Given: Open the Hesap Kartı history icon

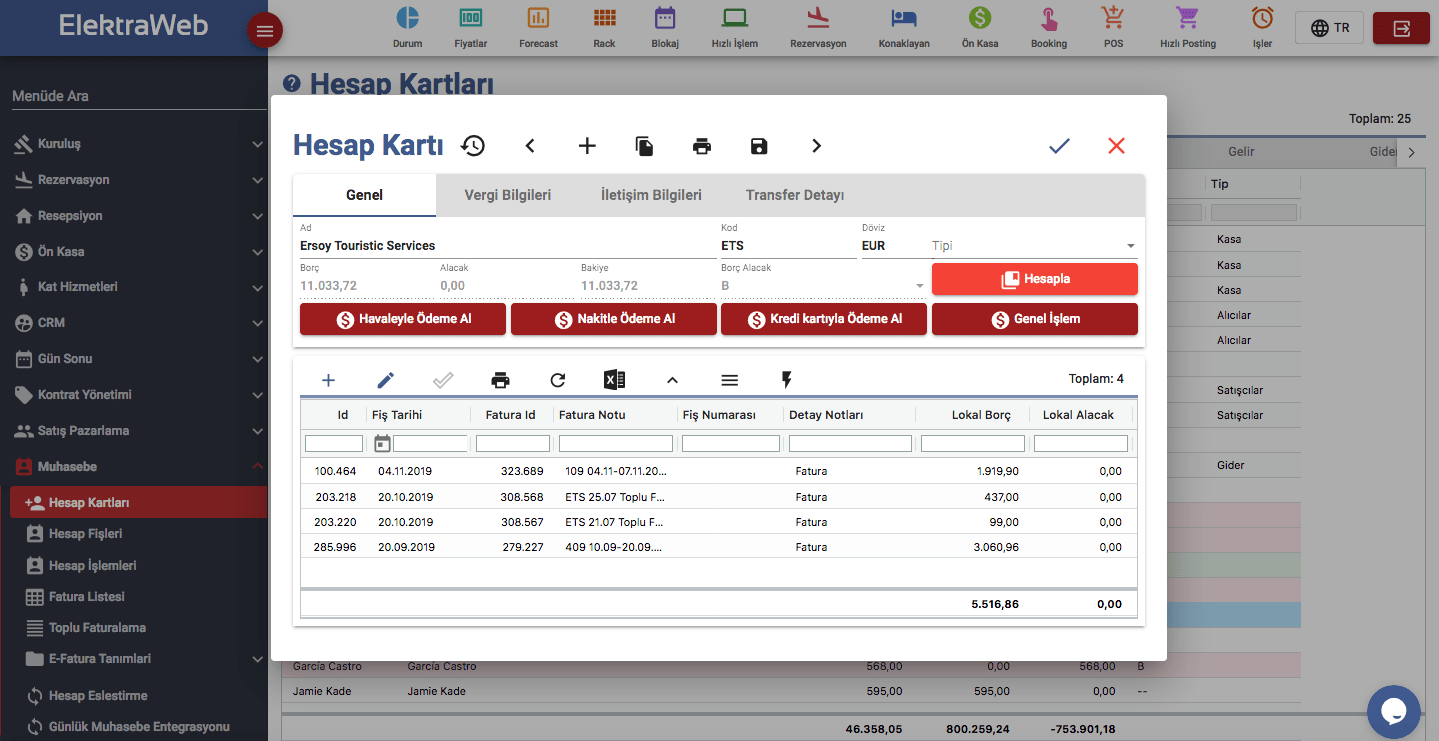Looking at the screenshot, I should pyautogui.click(x=473, y=146).
